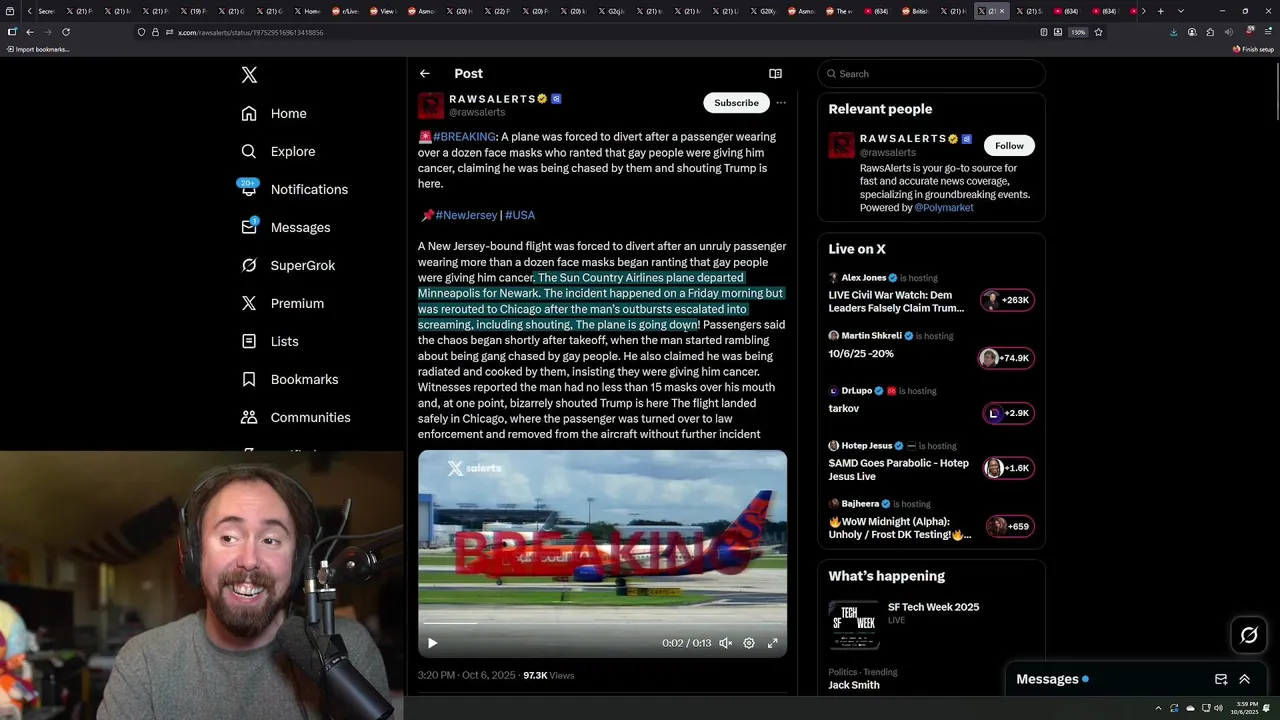Bookmark this page with the star icon

pos(1098,32)
